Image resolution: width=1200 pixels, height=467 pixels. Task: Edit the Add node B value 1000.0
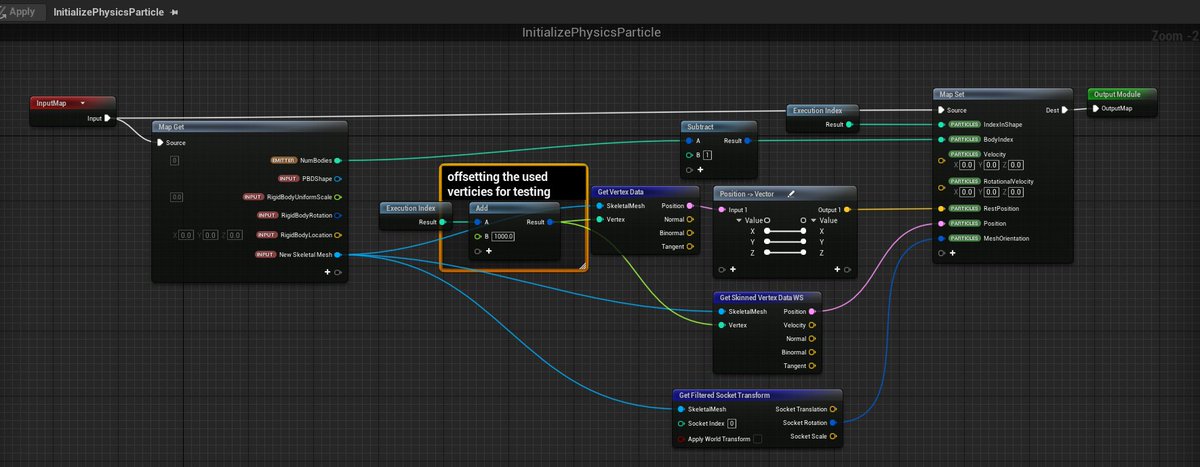tap(501, 236)
